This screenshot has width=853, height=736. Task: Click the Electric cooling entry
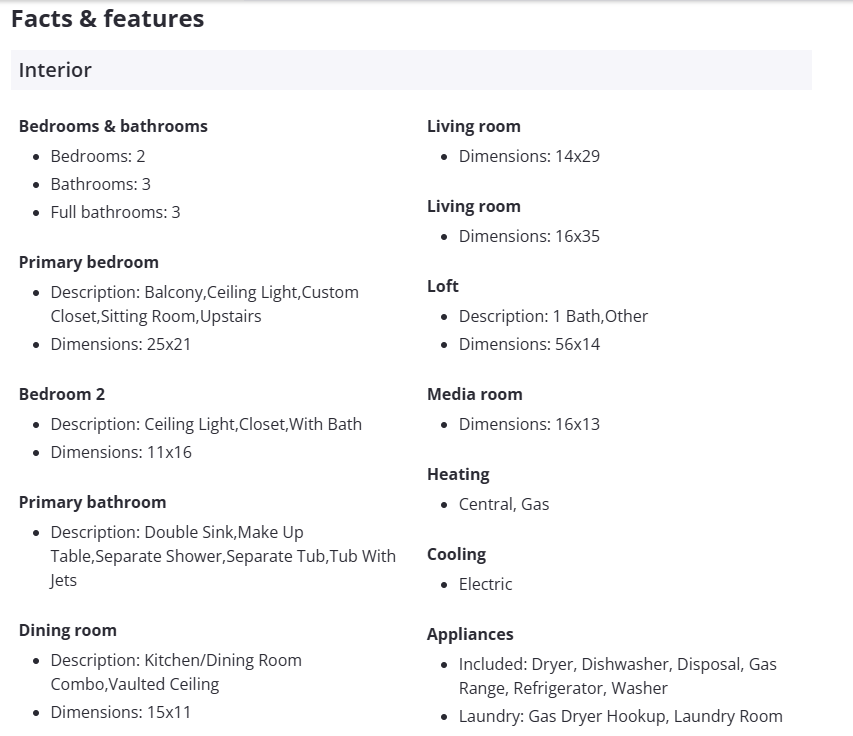click(485, 584)
